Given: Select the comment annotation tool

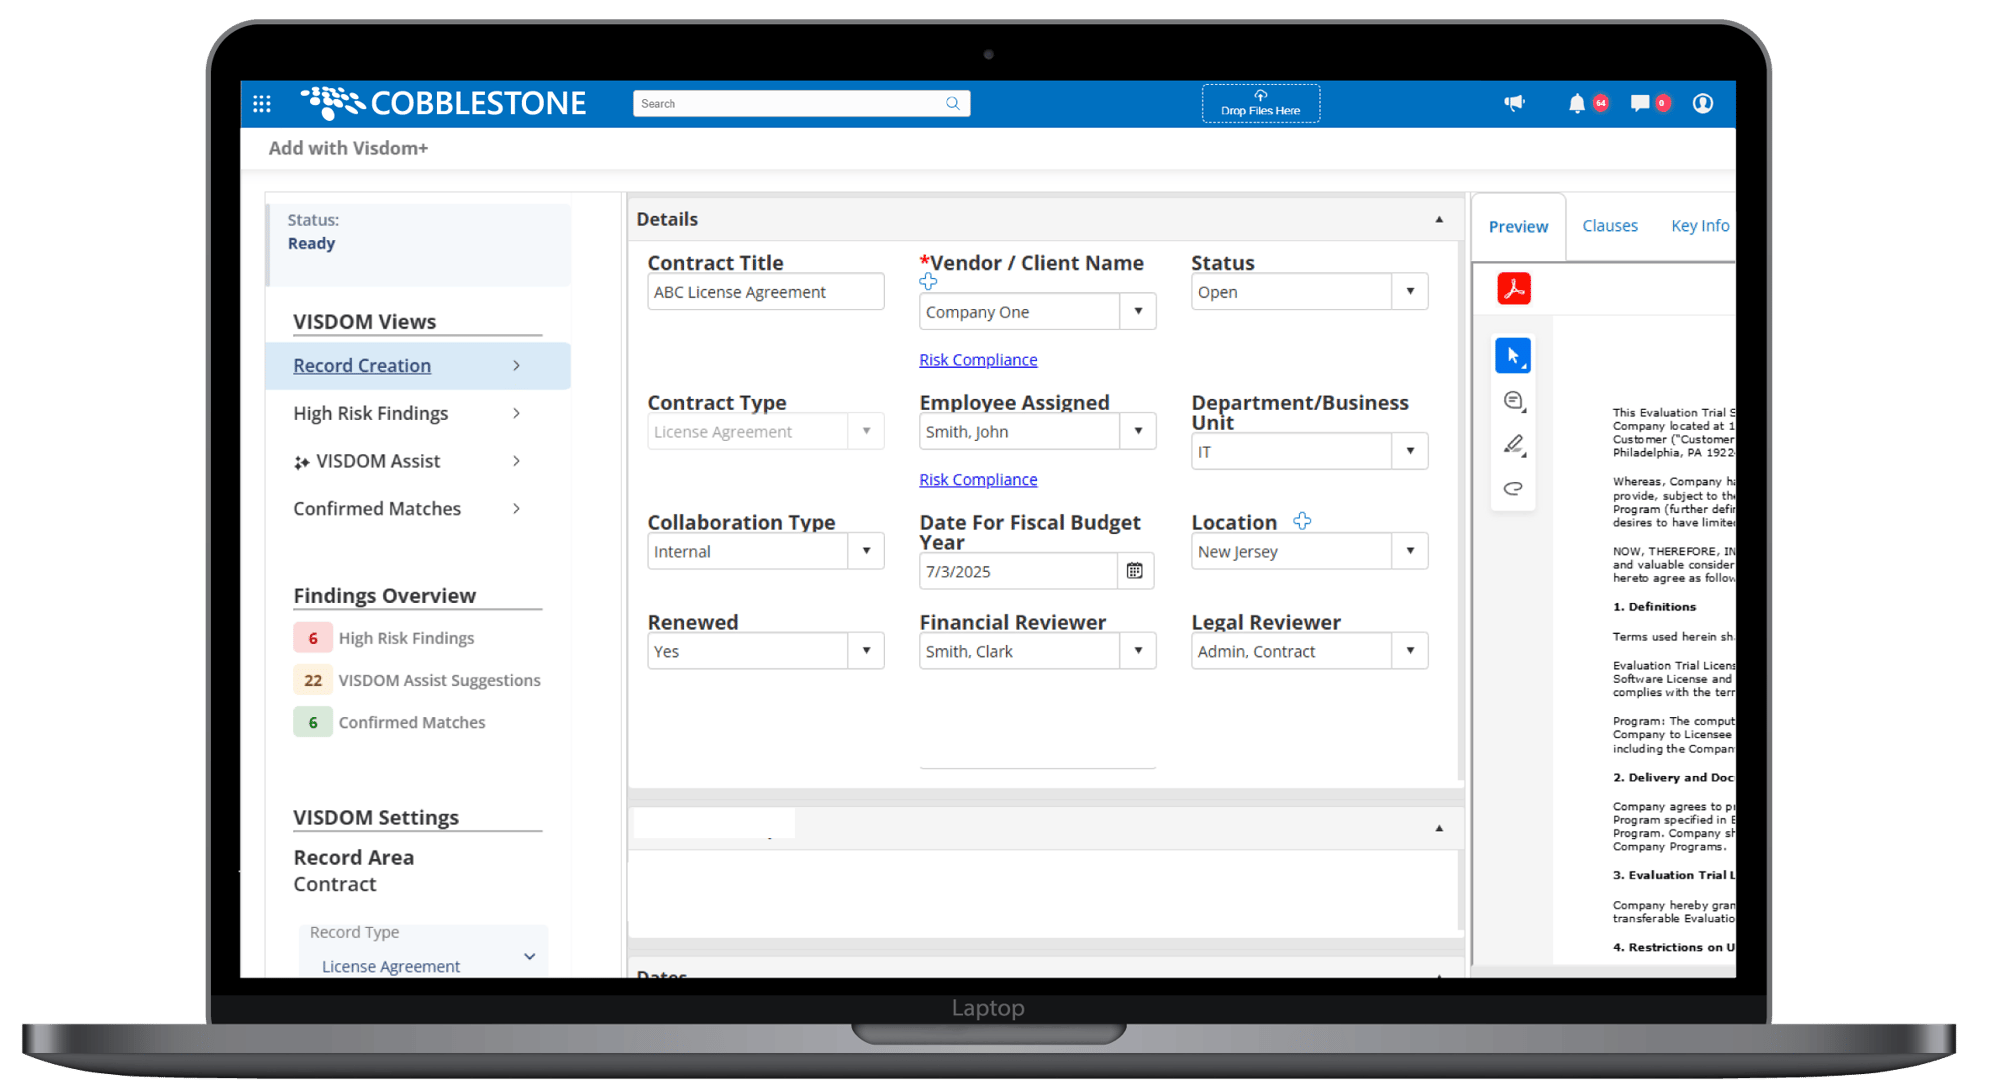Looking at the screenshot, I should (1513, 401).
